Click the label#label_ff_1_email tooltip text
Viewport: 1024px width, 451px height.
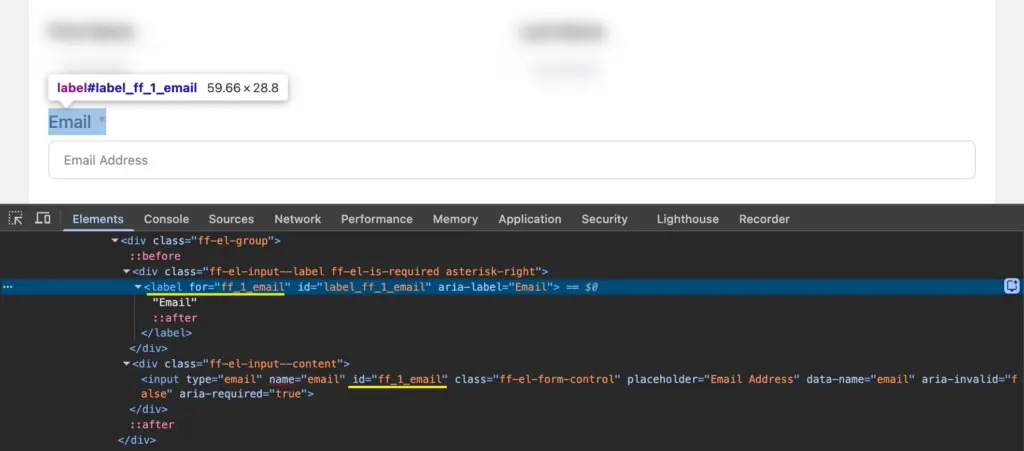coord(127,87)
